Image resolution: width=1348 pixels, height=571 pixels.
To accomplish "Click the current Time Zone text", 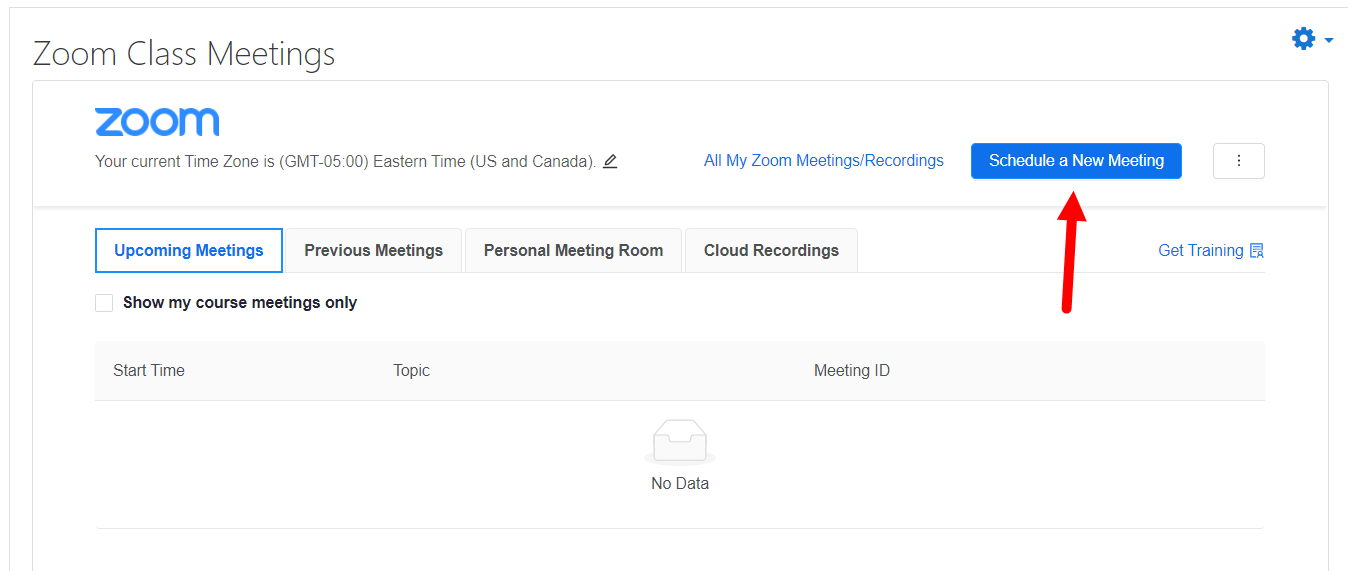I will (x=346, y=162).
